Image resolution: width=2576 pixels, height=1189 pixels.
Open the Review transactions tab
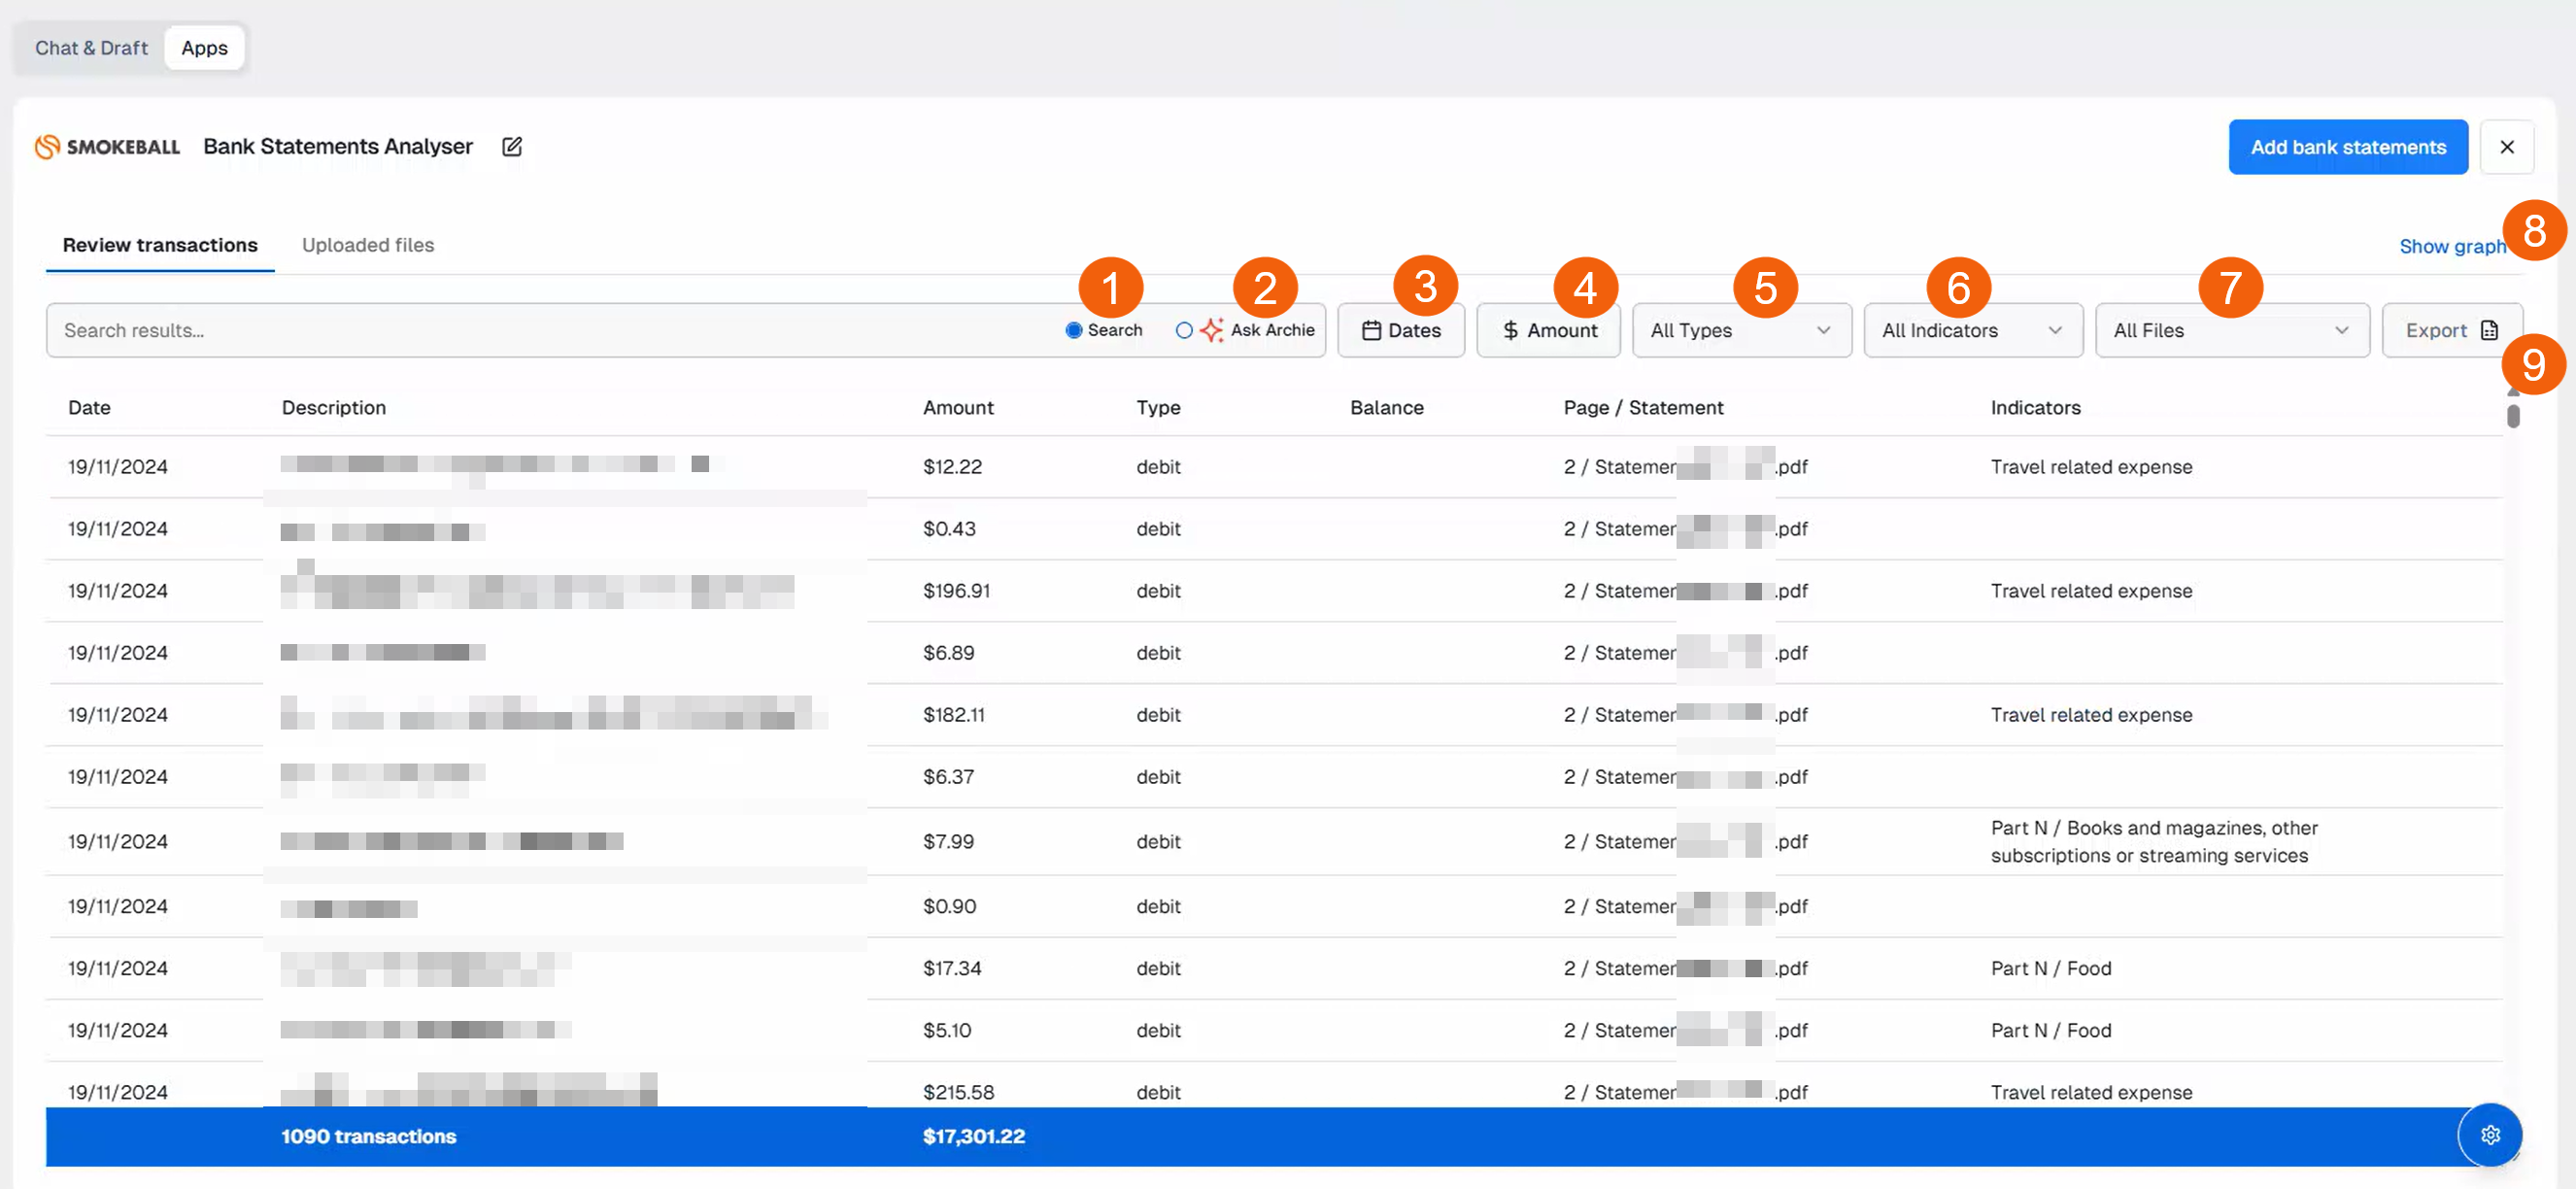pyautogui.click(x=160, y=245)
